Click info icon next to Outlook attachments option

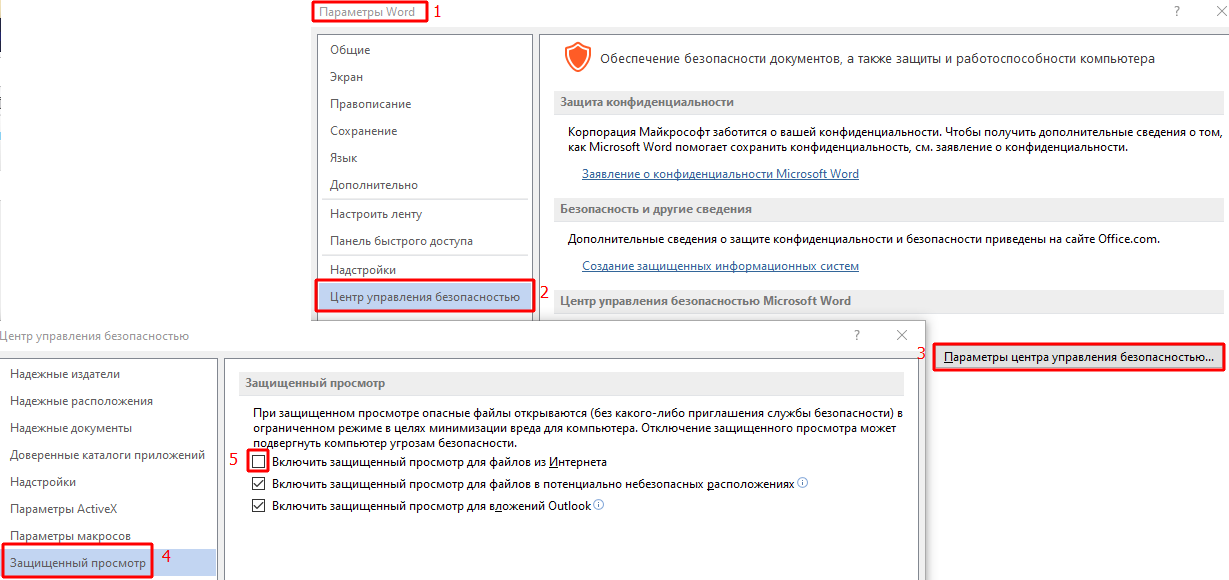(x=599, y=505)
